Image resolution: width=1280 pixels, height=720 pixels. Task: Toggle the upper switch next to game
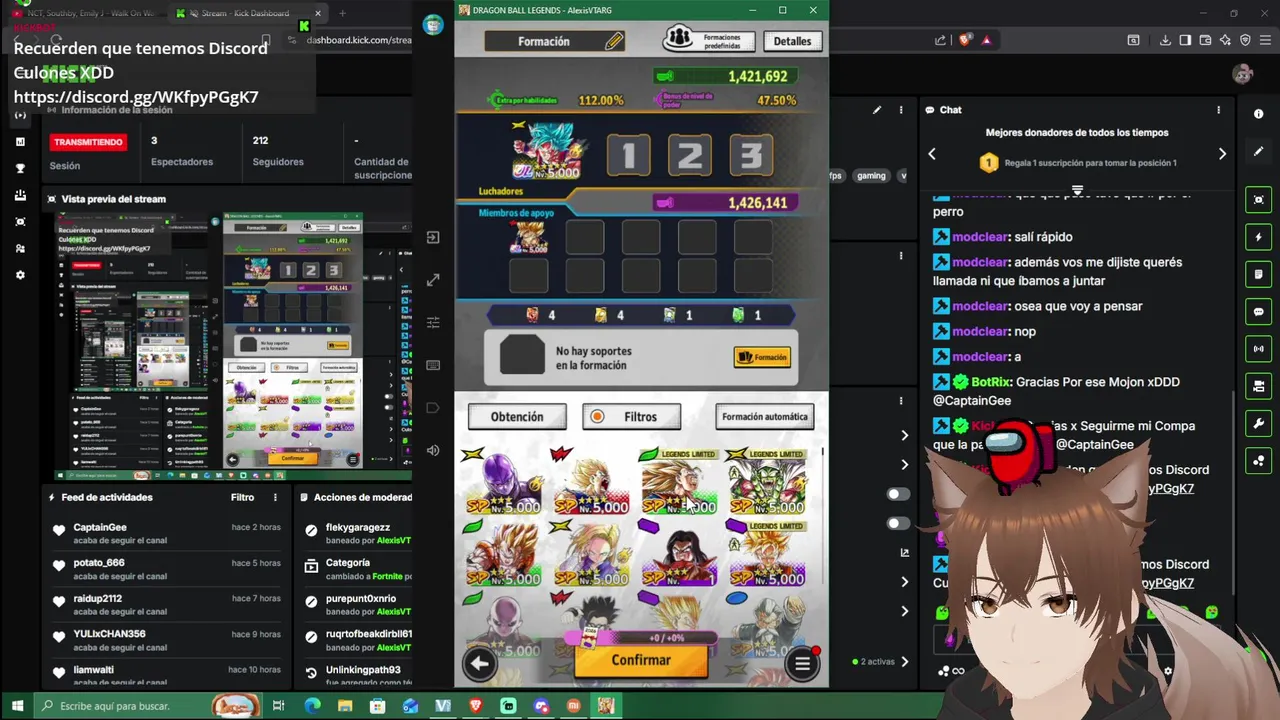(x=899, y=494)
